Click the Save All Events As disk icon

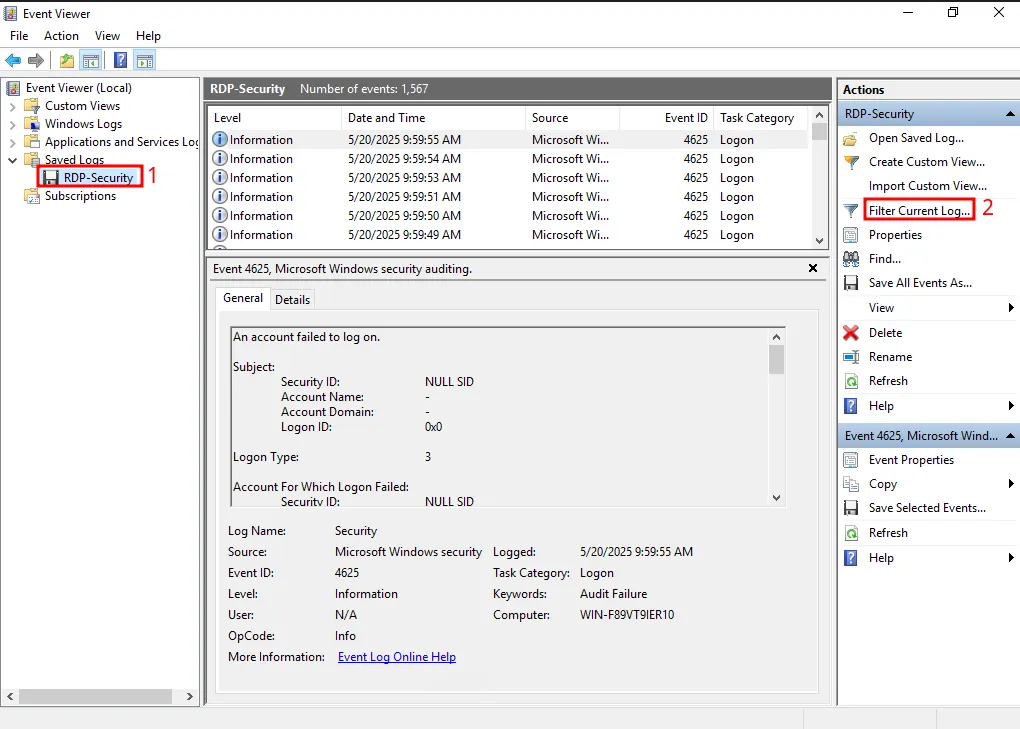[x=851, y=283]
